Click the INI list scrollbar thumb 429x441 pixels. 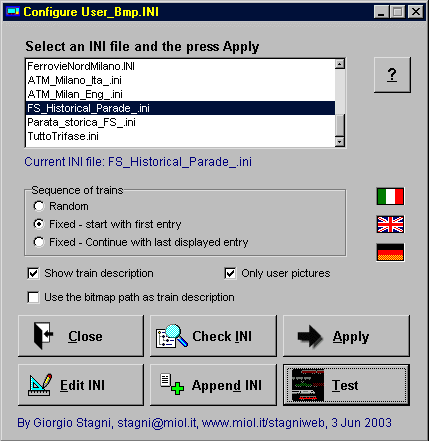click(x=340, y=125)
